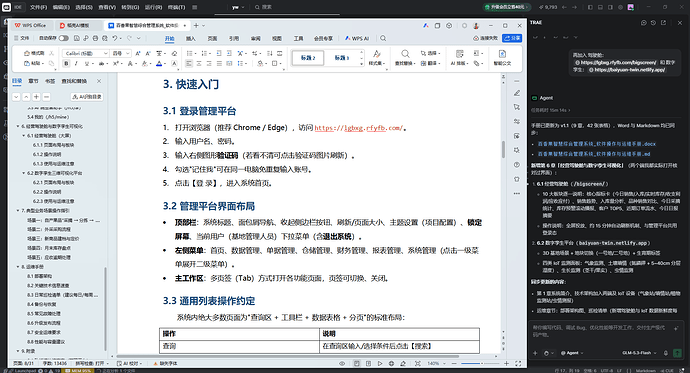This screenshot has height=373, width=690.
Task: Click the 智能公文 tool icon
Action: coord(502,58)
